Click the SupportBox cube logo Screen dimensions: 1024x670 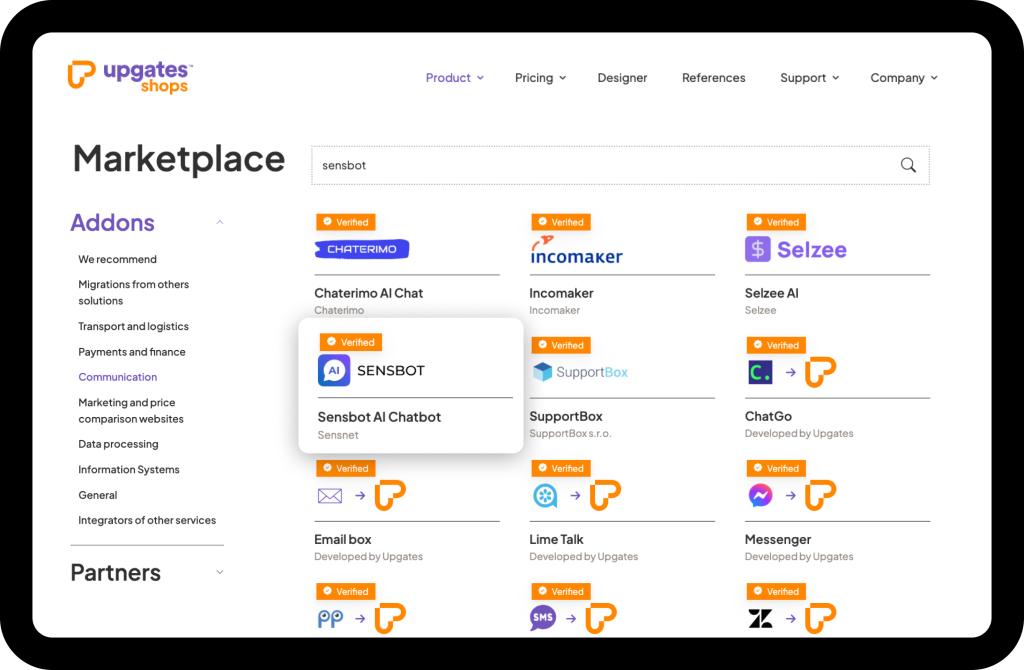click(x=542, y=372)
